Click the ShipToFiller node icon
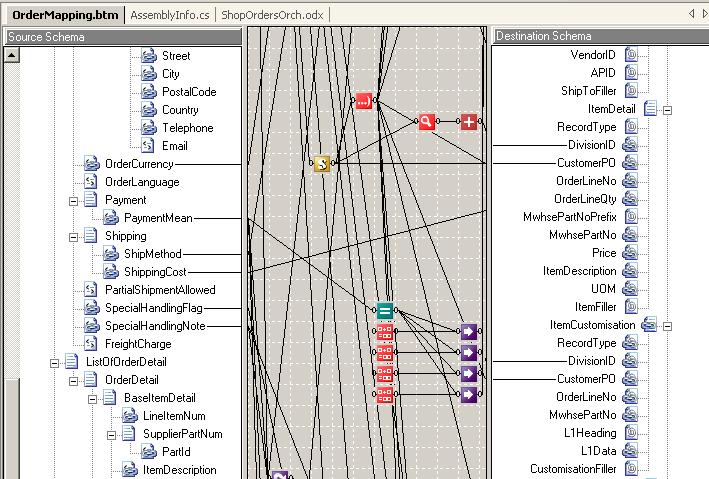 click(631, 90)
